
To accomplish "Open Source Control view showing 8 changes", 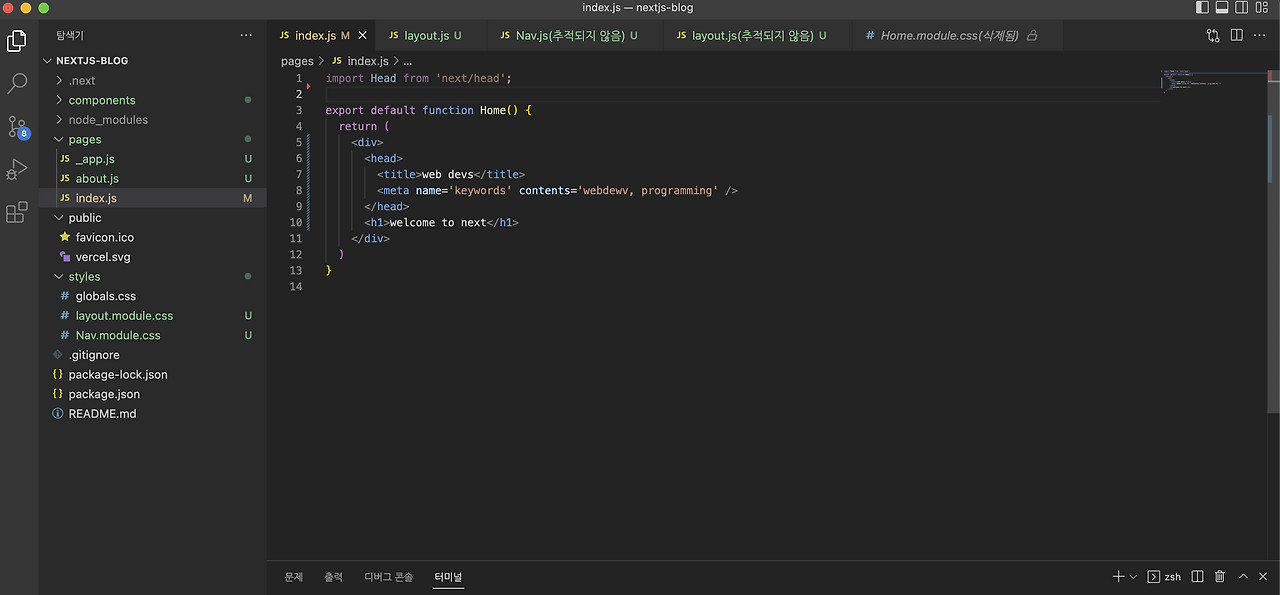I will click(x=16, y=125).
